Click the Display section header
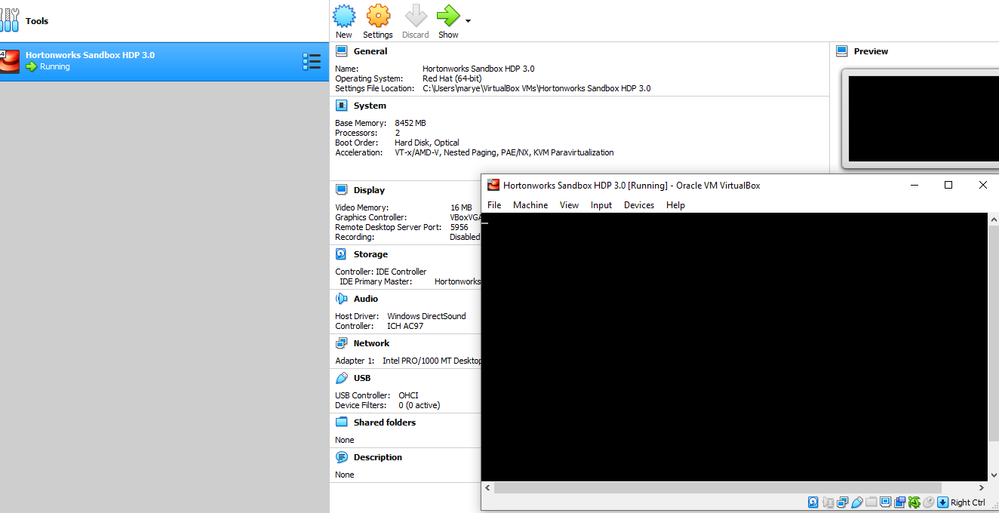 369,190
